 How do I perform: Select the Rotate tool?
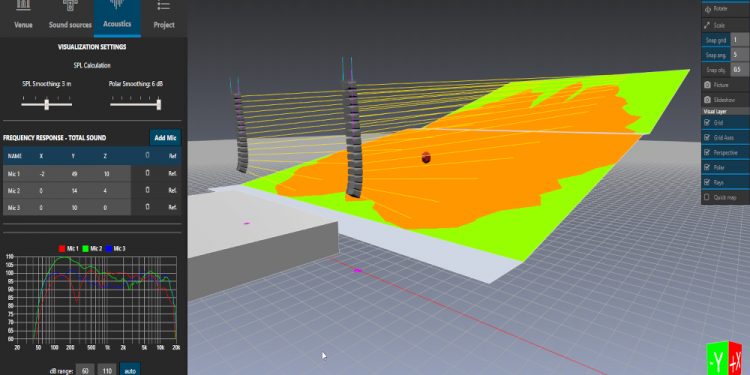click(726, 9)
